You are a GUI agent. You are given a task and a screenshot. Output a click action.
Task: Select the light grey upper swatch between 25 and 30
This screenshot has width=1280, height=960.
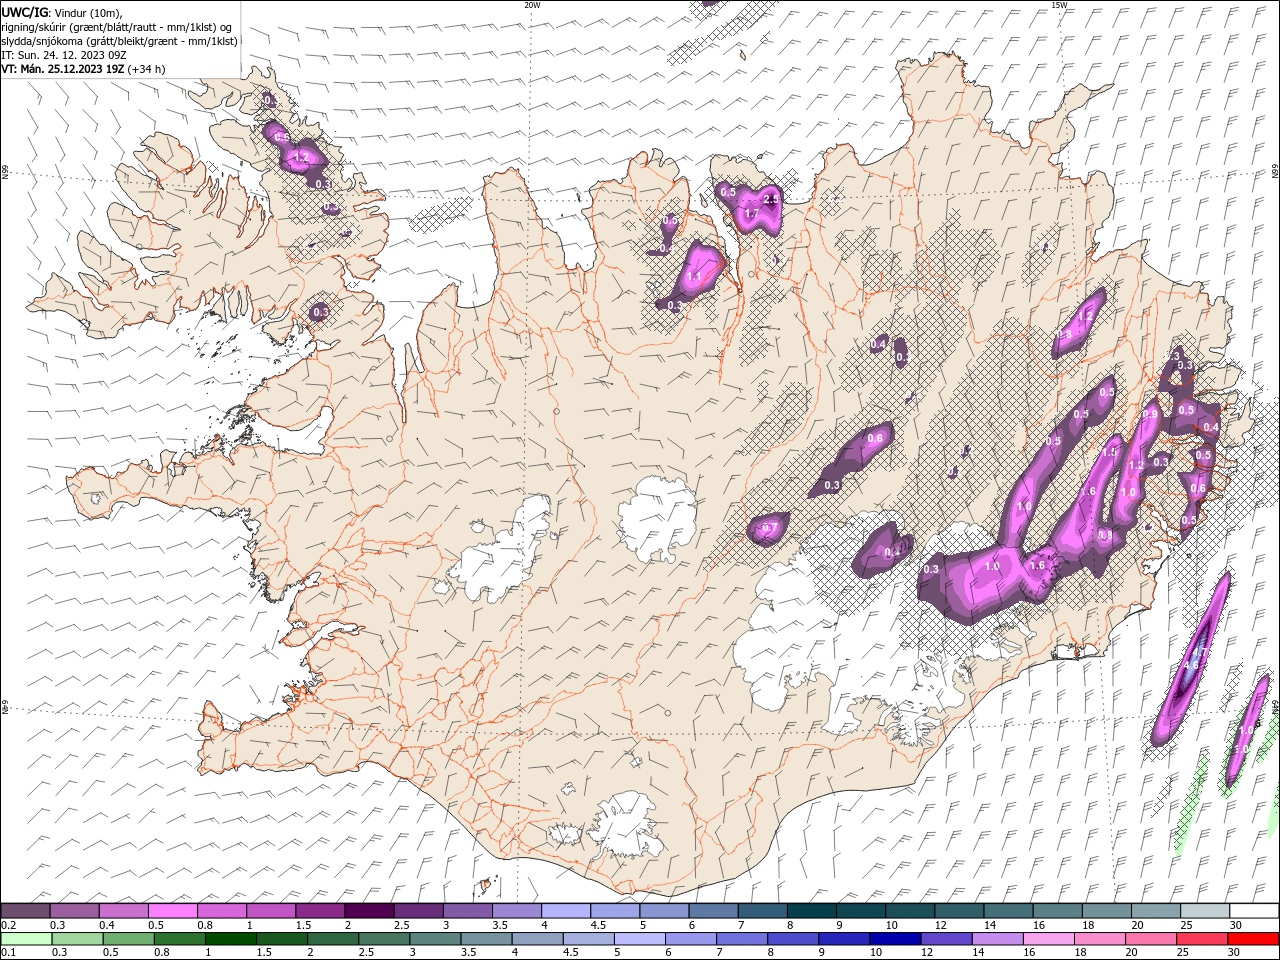tap(1205, 911)
